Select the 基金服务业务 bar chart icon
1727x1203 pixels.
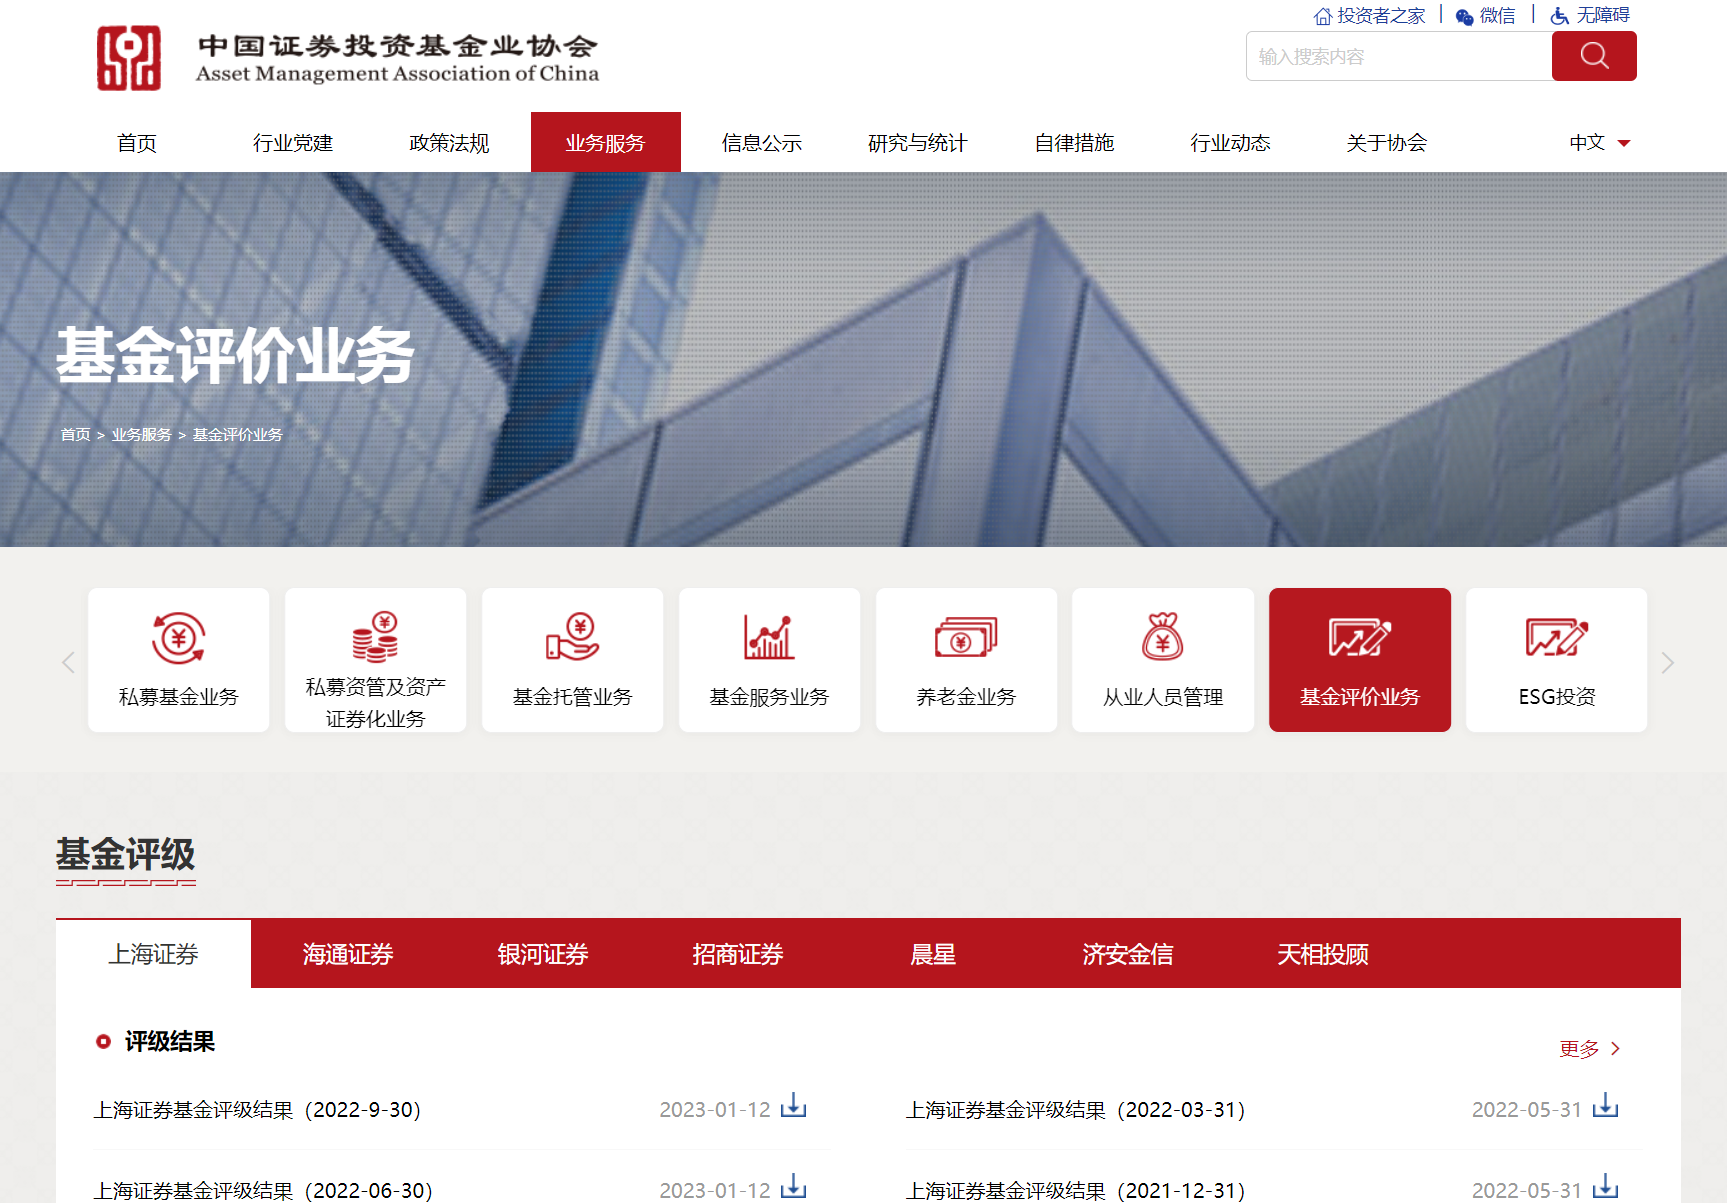click(769, 637)
